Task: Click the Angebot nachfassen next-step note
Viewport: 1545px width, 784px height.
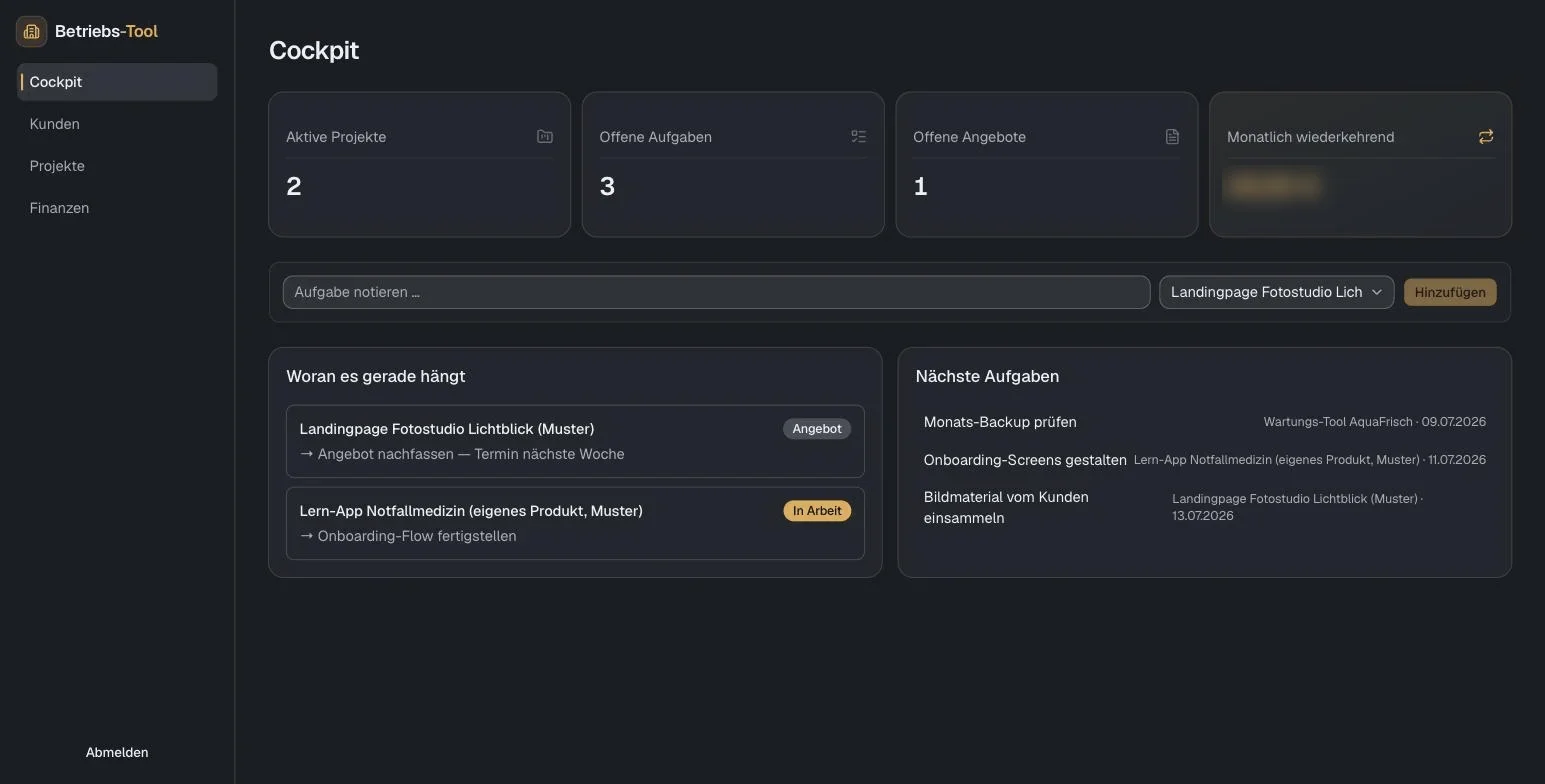Action: (462, 454)
